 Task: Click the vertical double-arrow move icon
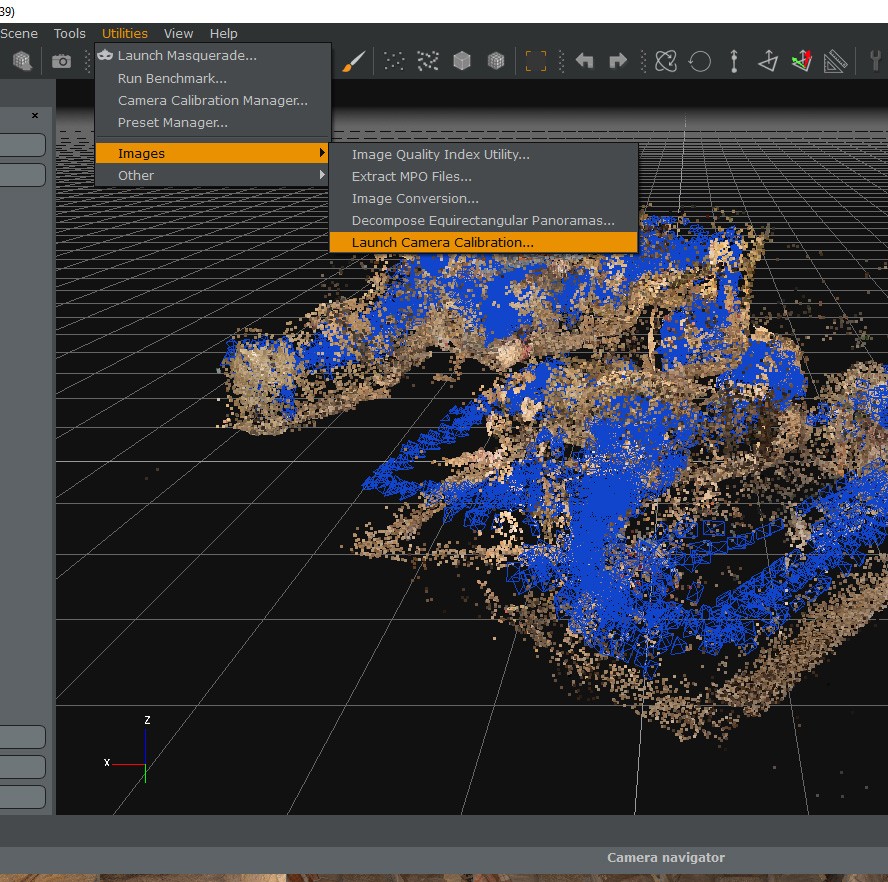click(x=734, y=61)
